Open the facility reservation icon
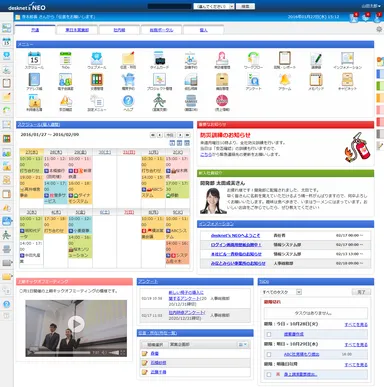The width and height of the screenshot is (384, 387). 191,58
